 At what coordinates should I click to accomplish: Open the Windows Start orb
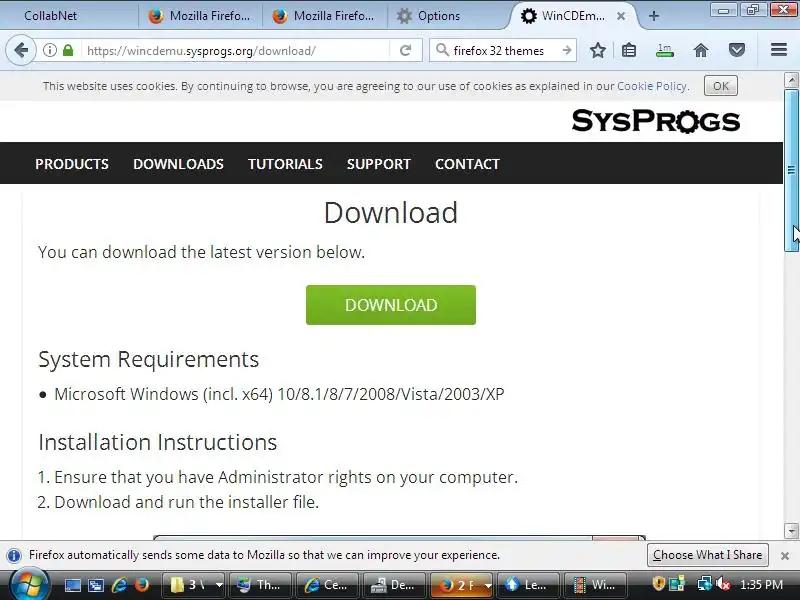[x=29, y=585]
